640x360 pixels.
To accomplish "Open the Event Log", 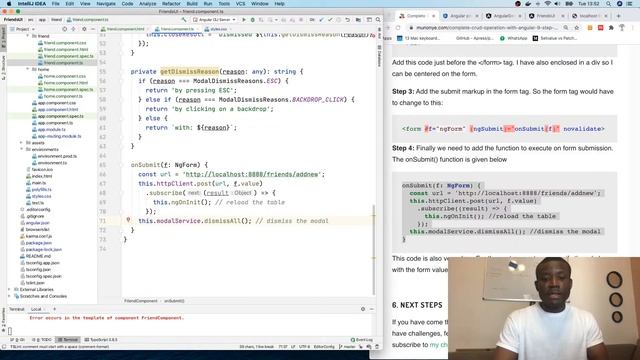I will [x=362, y=340].
